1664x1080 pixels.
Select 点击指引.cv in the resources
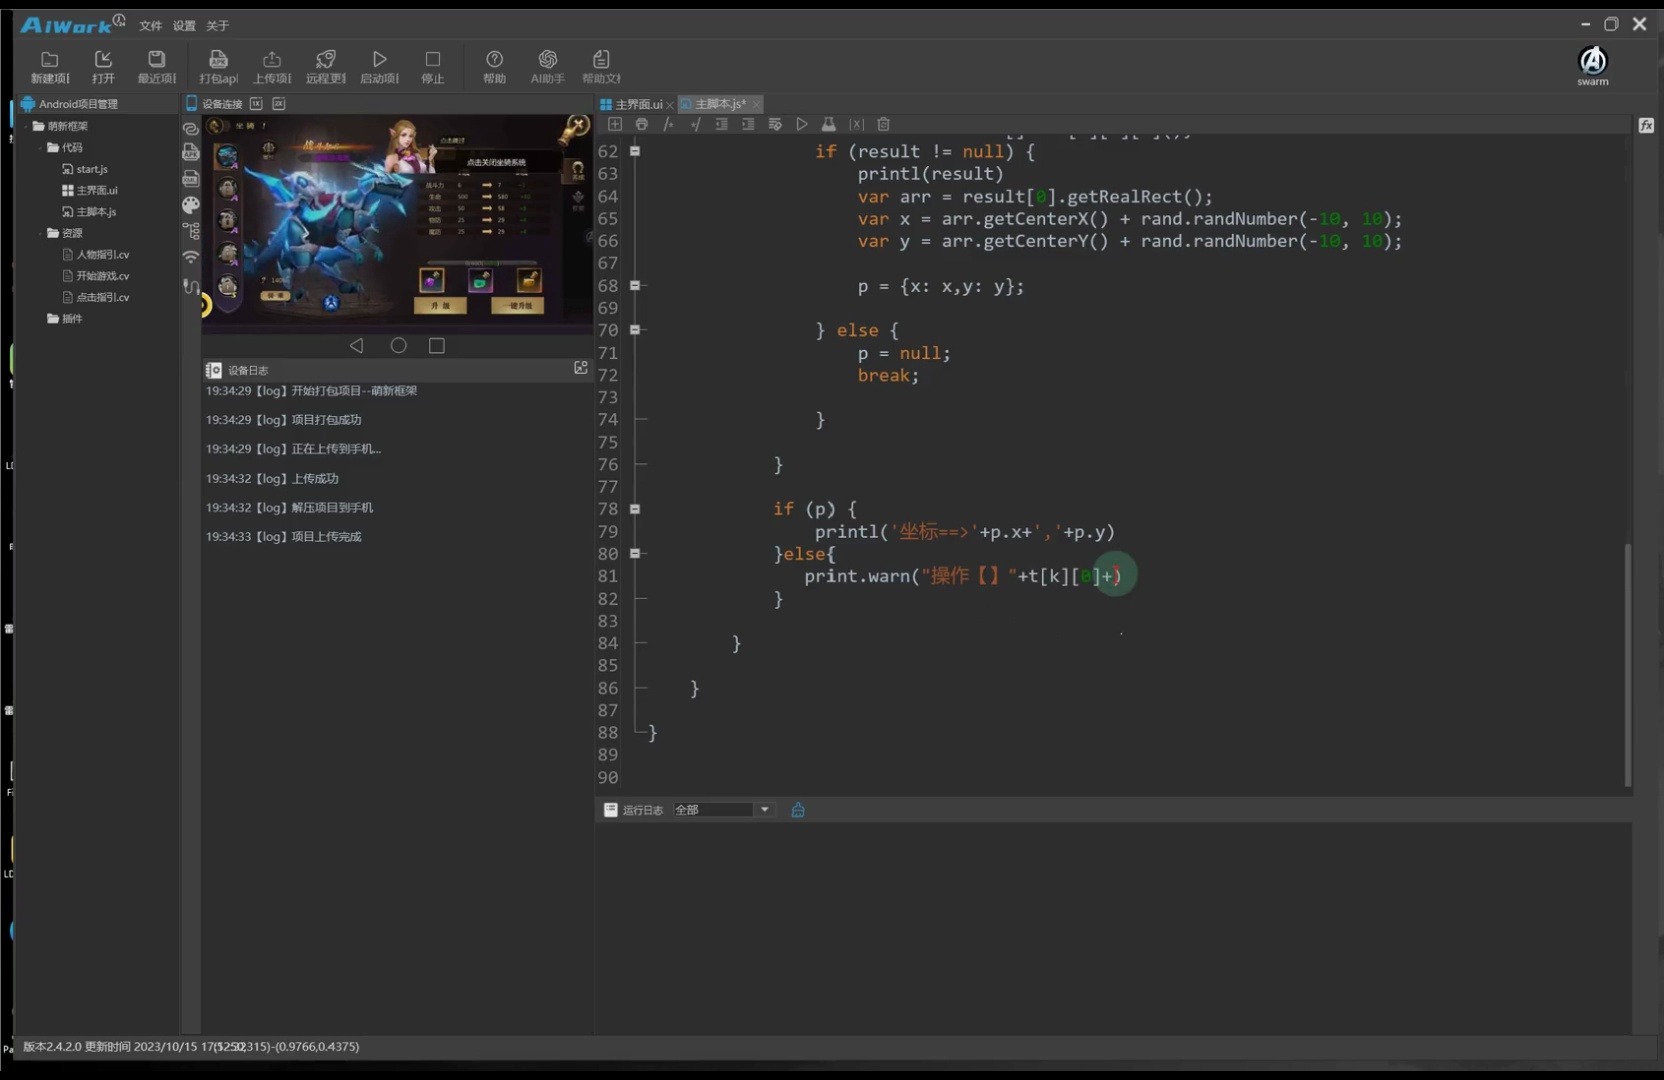point(96,298)
